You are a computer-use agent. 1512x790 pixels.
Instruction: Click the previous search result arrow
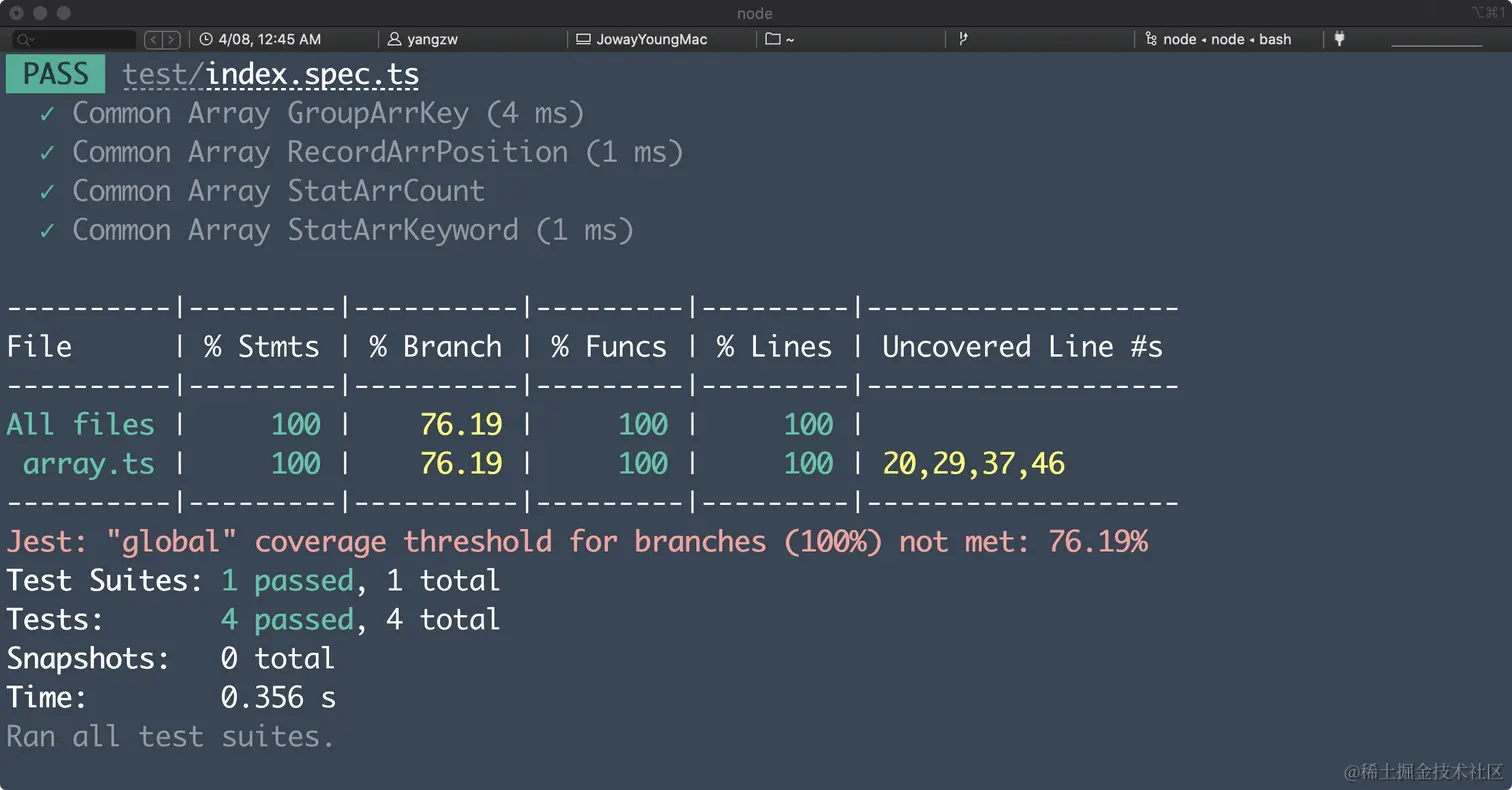(x=153, y=40)
